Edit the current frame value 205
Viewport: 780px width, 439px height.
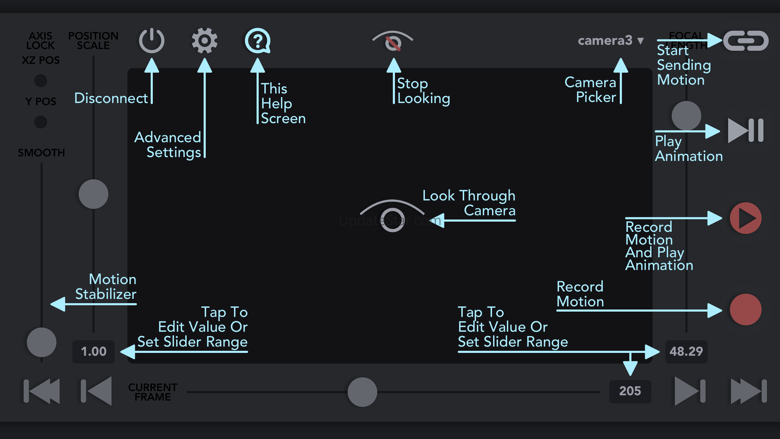click(630, 391)
